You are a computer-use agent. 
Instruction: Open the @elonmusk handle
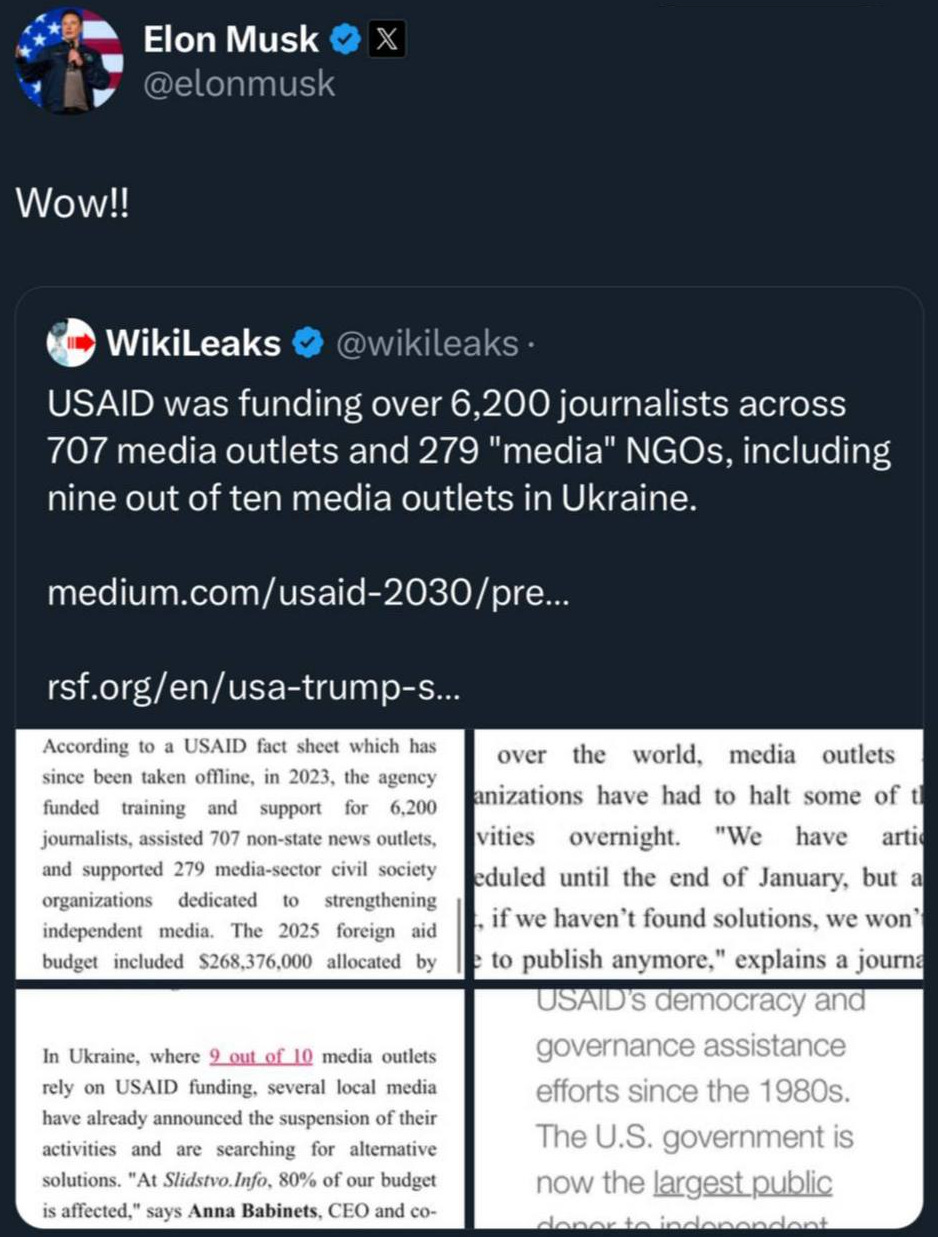click(x=240, y=85)
